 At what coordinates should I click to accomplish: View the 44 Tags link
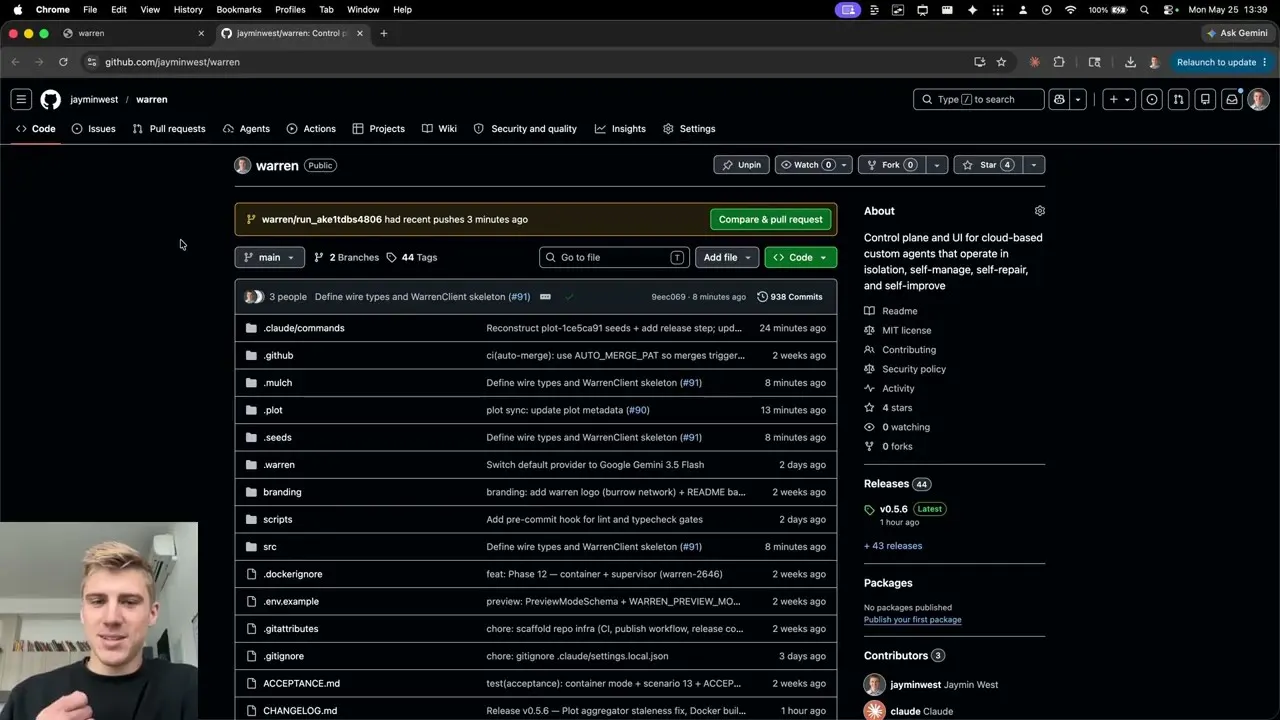coord(411,257)
